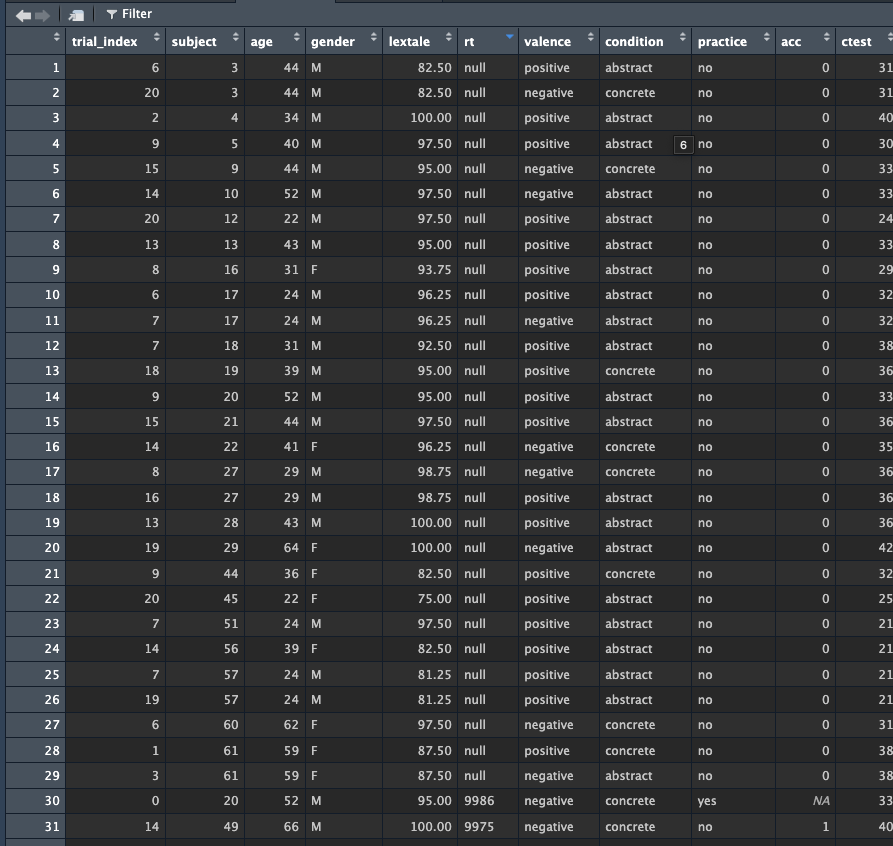Sort by the practice column arrows
The height and width of the screenshot is (846, 893).
click(767, 38)
